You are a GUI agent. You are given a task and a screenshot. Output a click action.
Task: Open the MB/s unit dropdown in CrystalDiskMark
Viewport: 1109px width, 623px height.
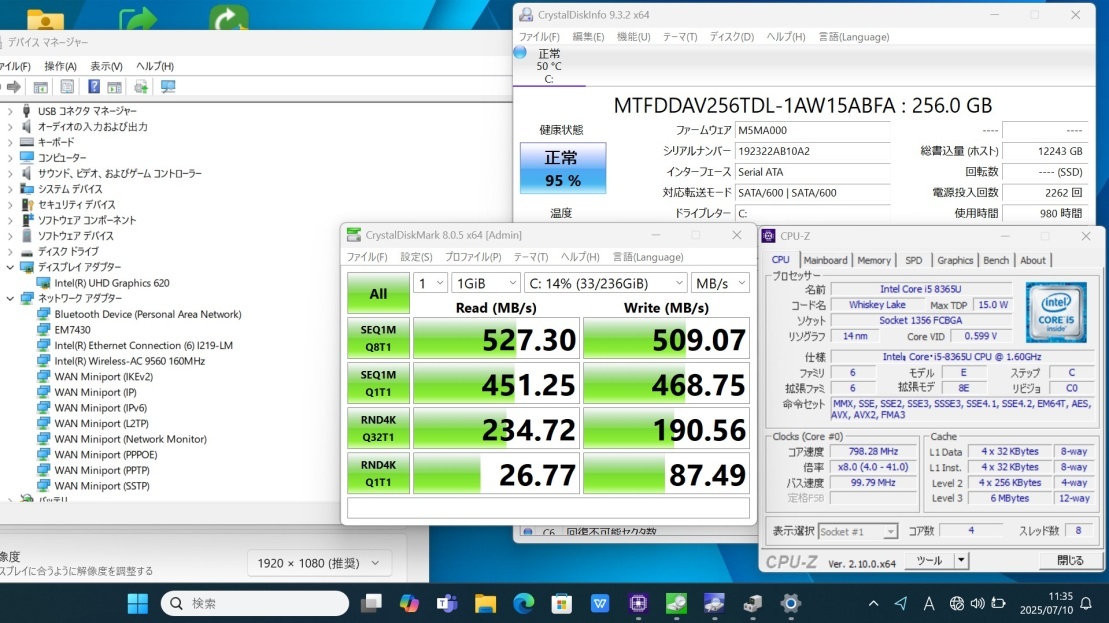click(720, 283)
